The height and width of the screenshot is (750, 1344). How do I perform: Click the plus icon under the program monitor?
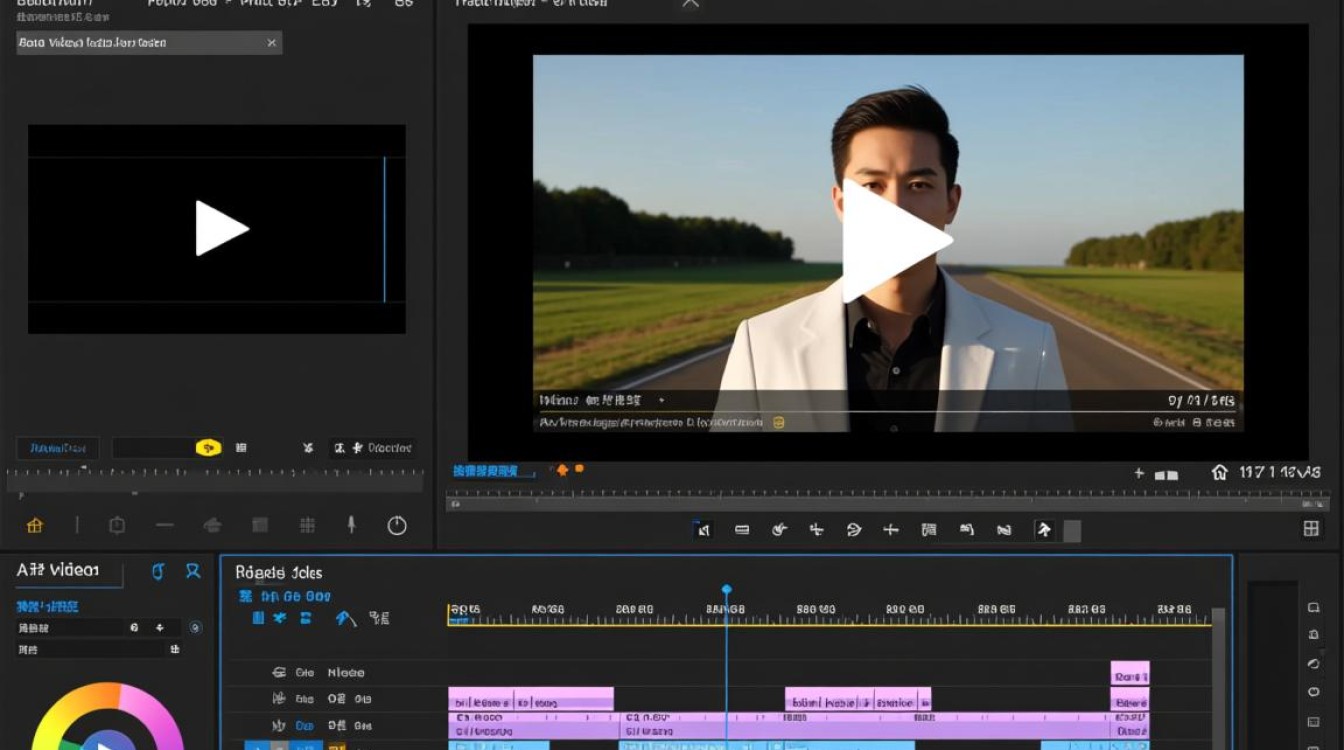pos(1139,473)
